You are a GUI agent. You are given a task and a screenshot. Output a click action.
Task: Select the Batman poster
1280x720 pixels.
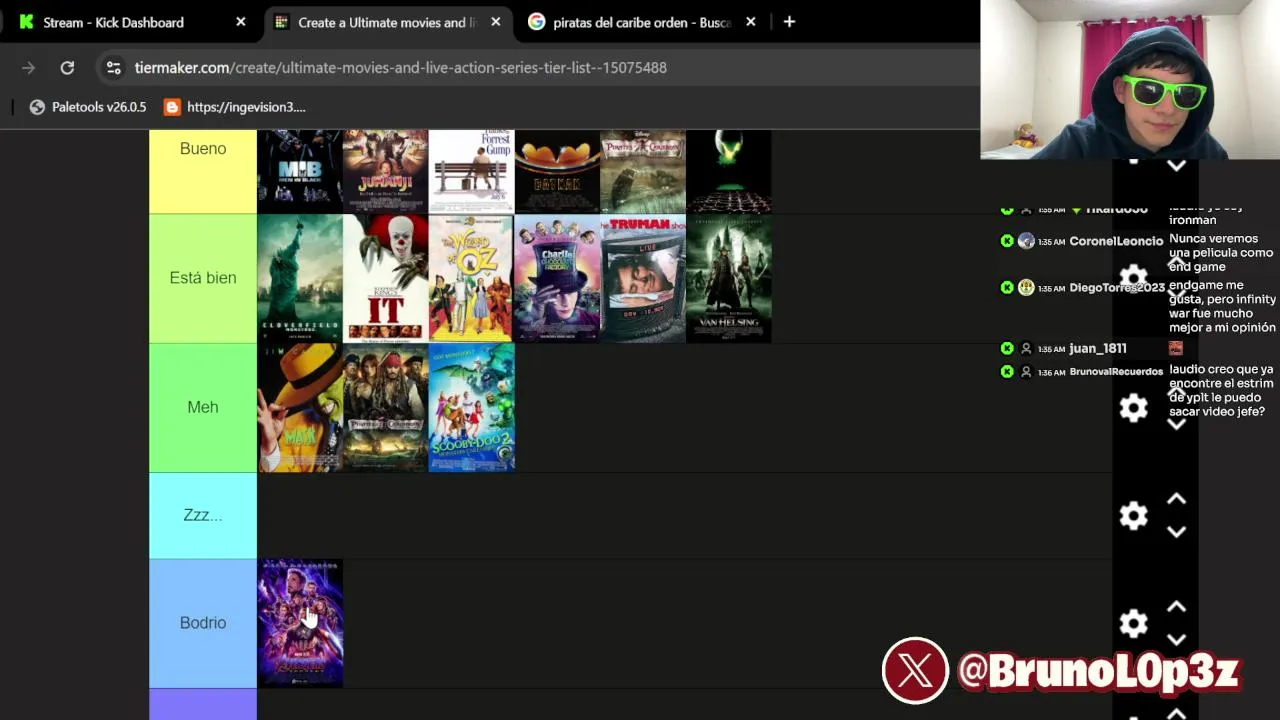coord(557,171)
